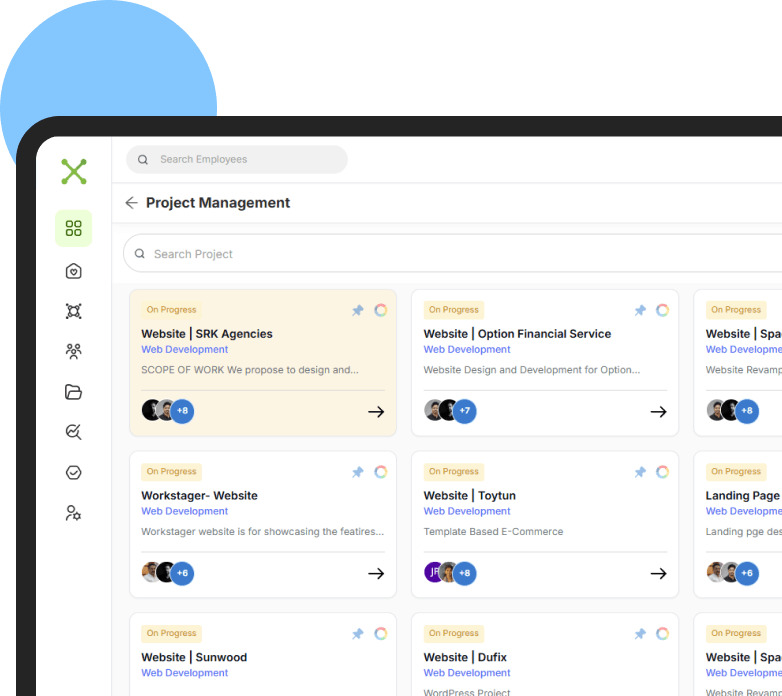Toggle pin on Workstager- Website card
Screen dimensions: 782x696
tap(358, 472)
